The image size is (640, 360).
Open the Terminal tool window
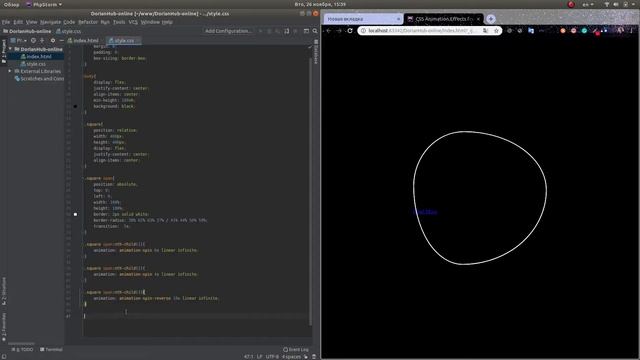click(51, 349)
